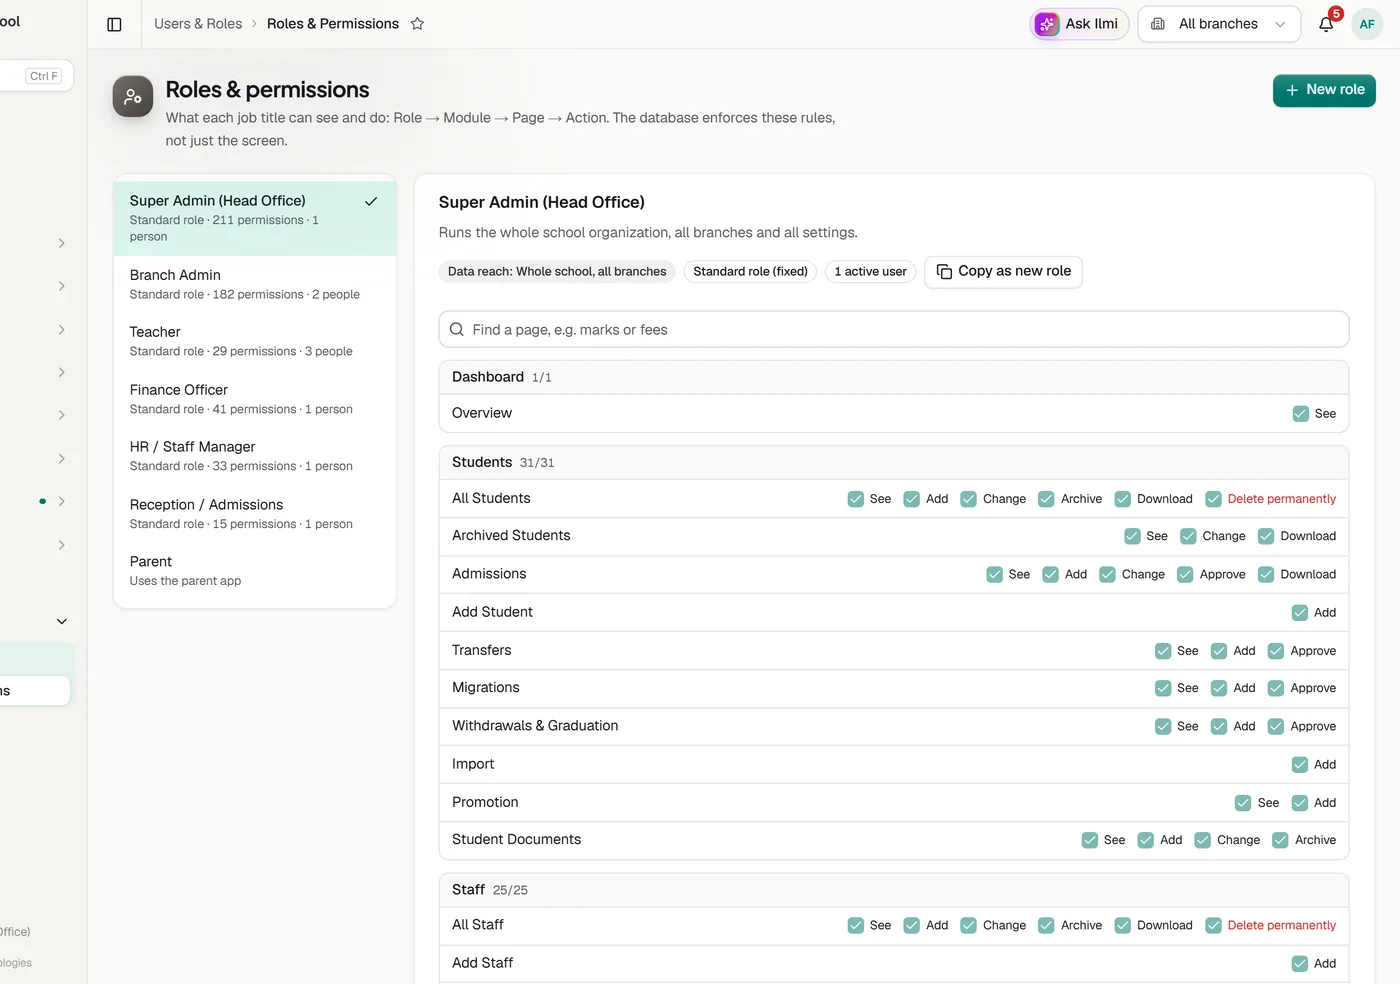Toggle Add checkbox for Import
Viewport: 1400px width, 984px height.
1300,765
